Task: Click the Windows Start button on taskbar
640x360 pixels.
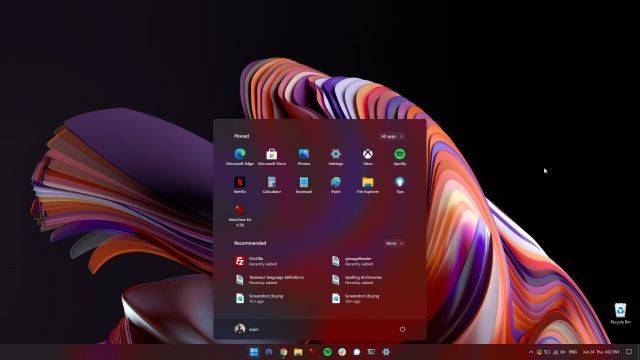Action: click(254, 352)
